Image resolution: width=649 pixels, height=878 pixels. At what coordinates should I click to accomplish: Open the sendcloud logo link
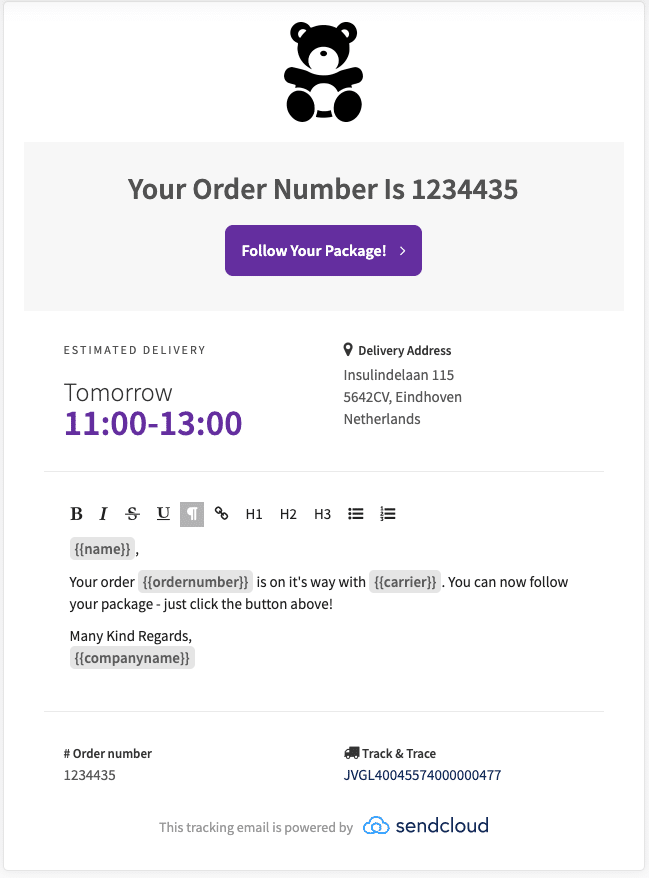tap(426, 825)
